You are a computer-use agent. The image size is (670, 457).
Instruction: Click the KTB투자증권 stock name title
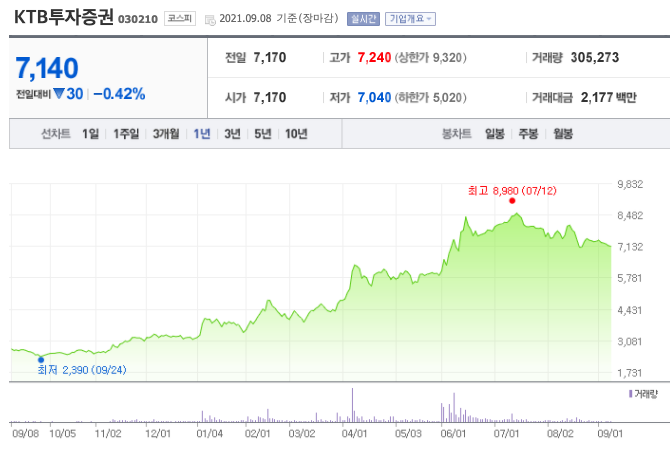click(64, 18)
